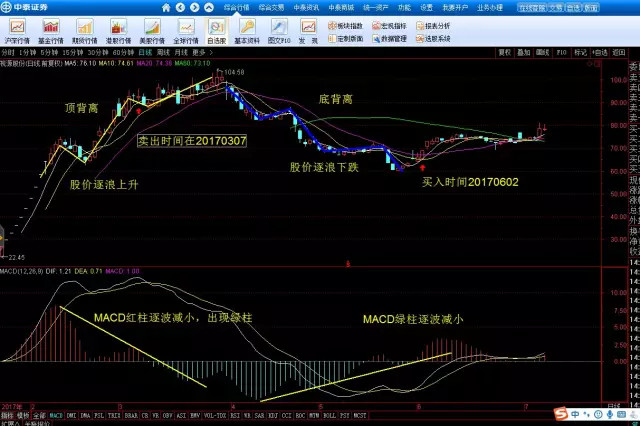This screenshot has height=426, width=640.
Task: Open 美股行情 US stock quotes
Action: click(x=152, y=31)
